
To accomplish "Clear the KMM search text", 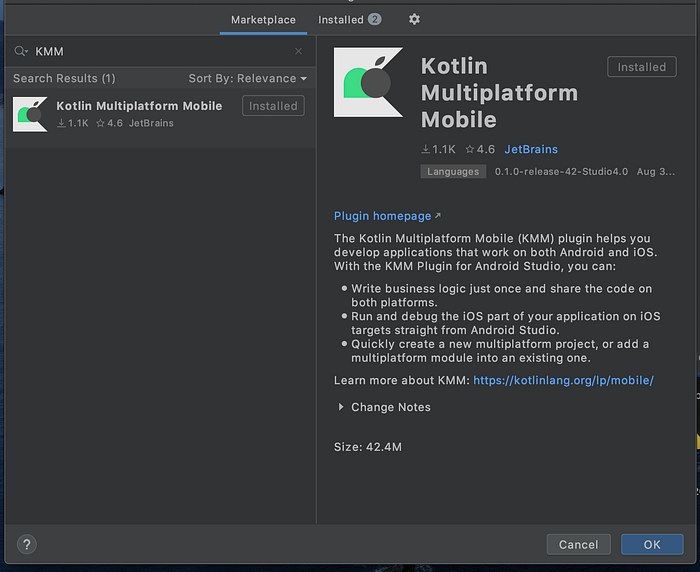I will click(298, 51).
